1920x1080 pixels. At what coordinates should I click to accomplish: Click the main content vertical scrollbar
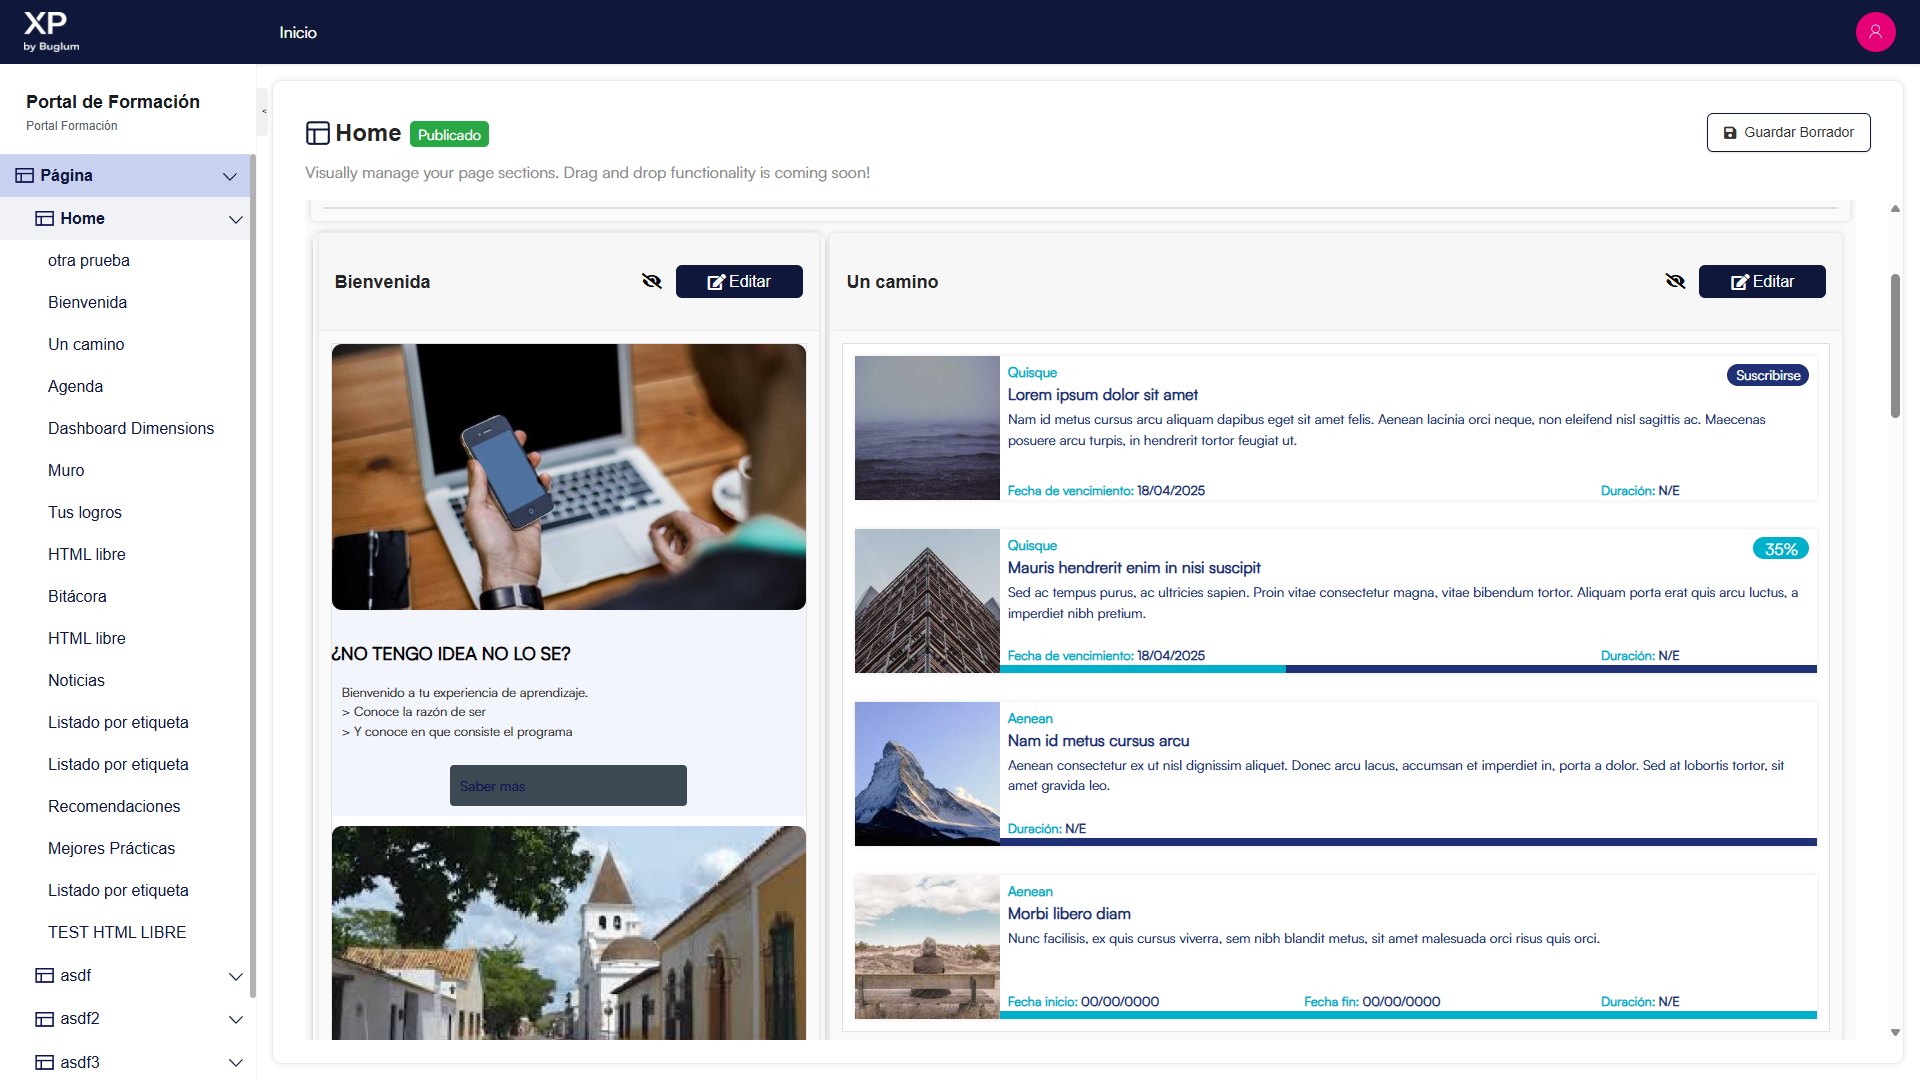tap(1895, 345)
